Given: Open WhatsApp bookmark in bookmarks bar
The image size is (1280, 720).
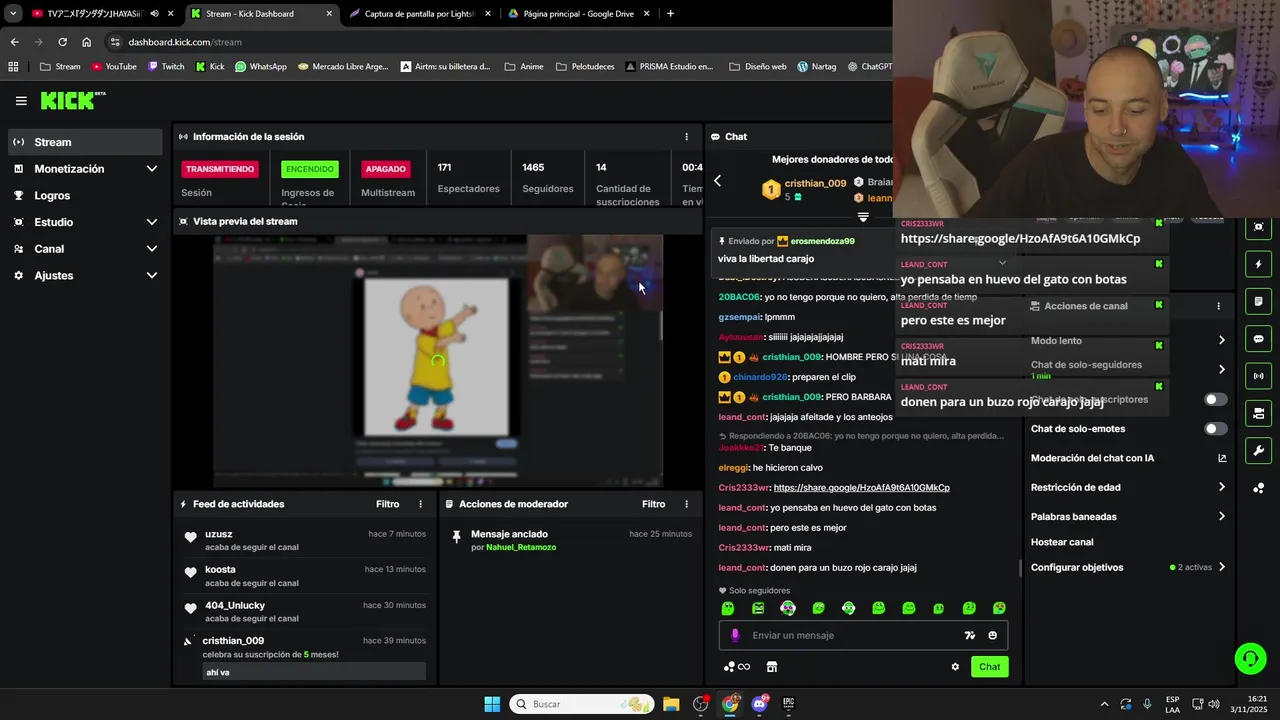Looking at the screenshot, I should 261,67.
